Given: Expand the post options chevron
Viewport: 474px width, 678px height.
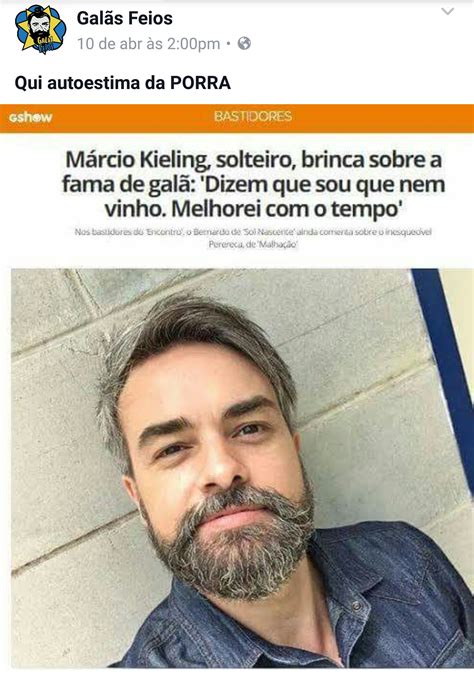Looking at the screenshot, I should coord(448,11).
